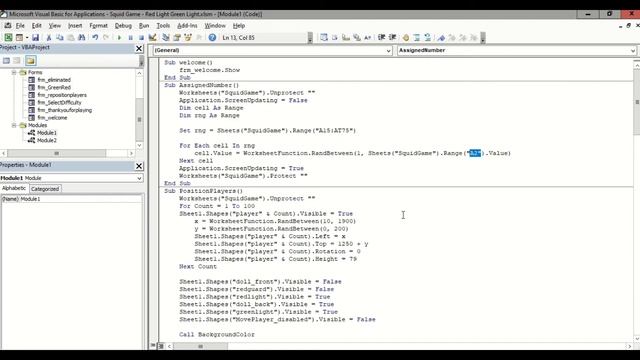Click the code window horizontal scrollbar thumb
Viewport: 640px width, 360px height.
click(200, 346)
